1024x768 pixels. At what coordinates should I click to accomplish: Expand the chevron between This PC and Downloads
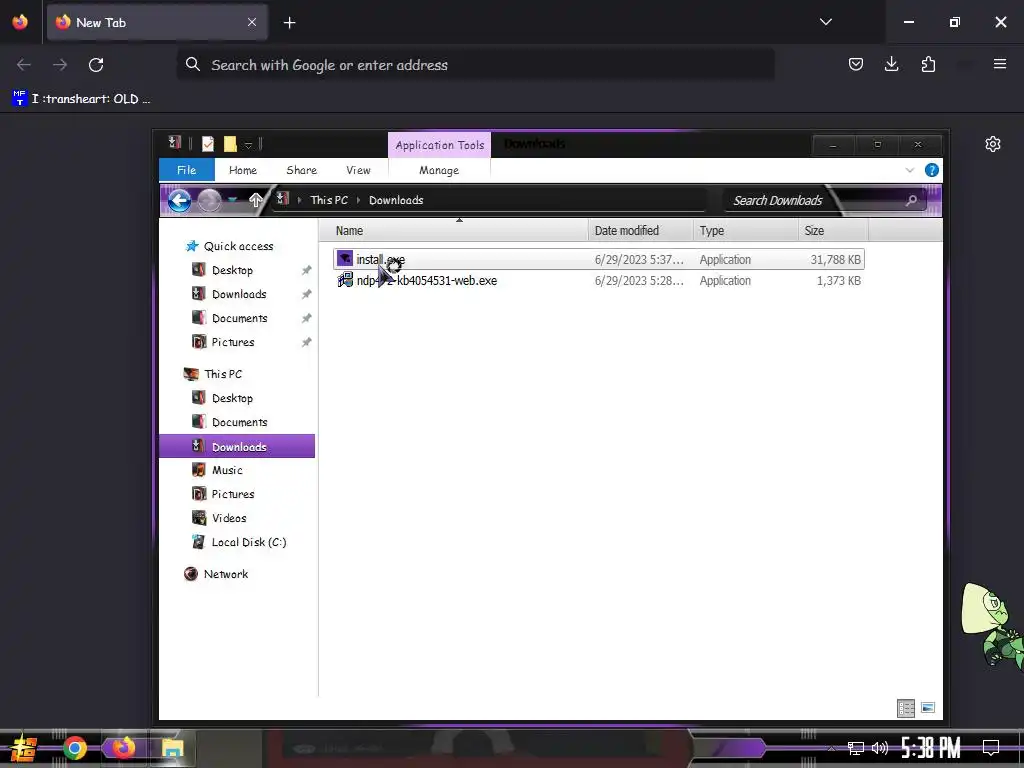pyautogui.click(x=358, y=200)
